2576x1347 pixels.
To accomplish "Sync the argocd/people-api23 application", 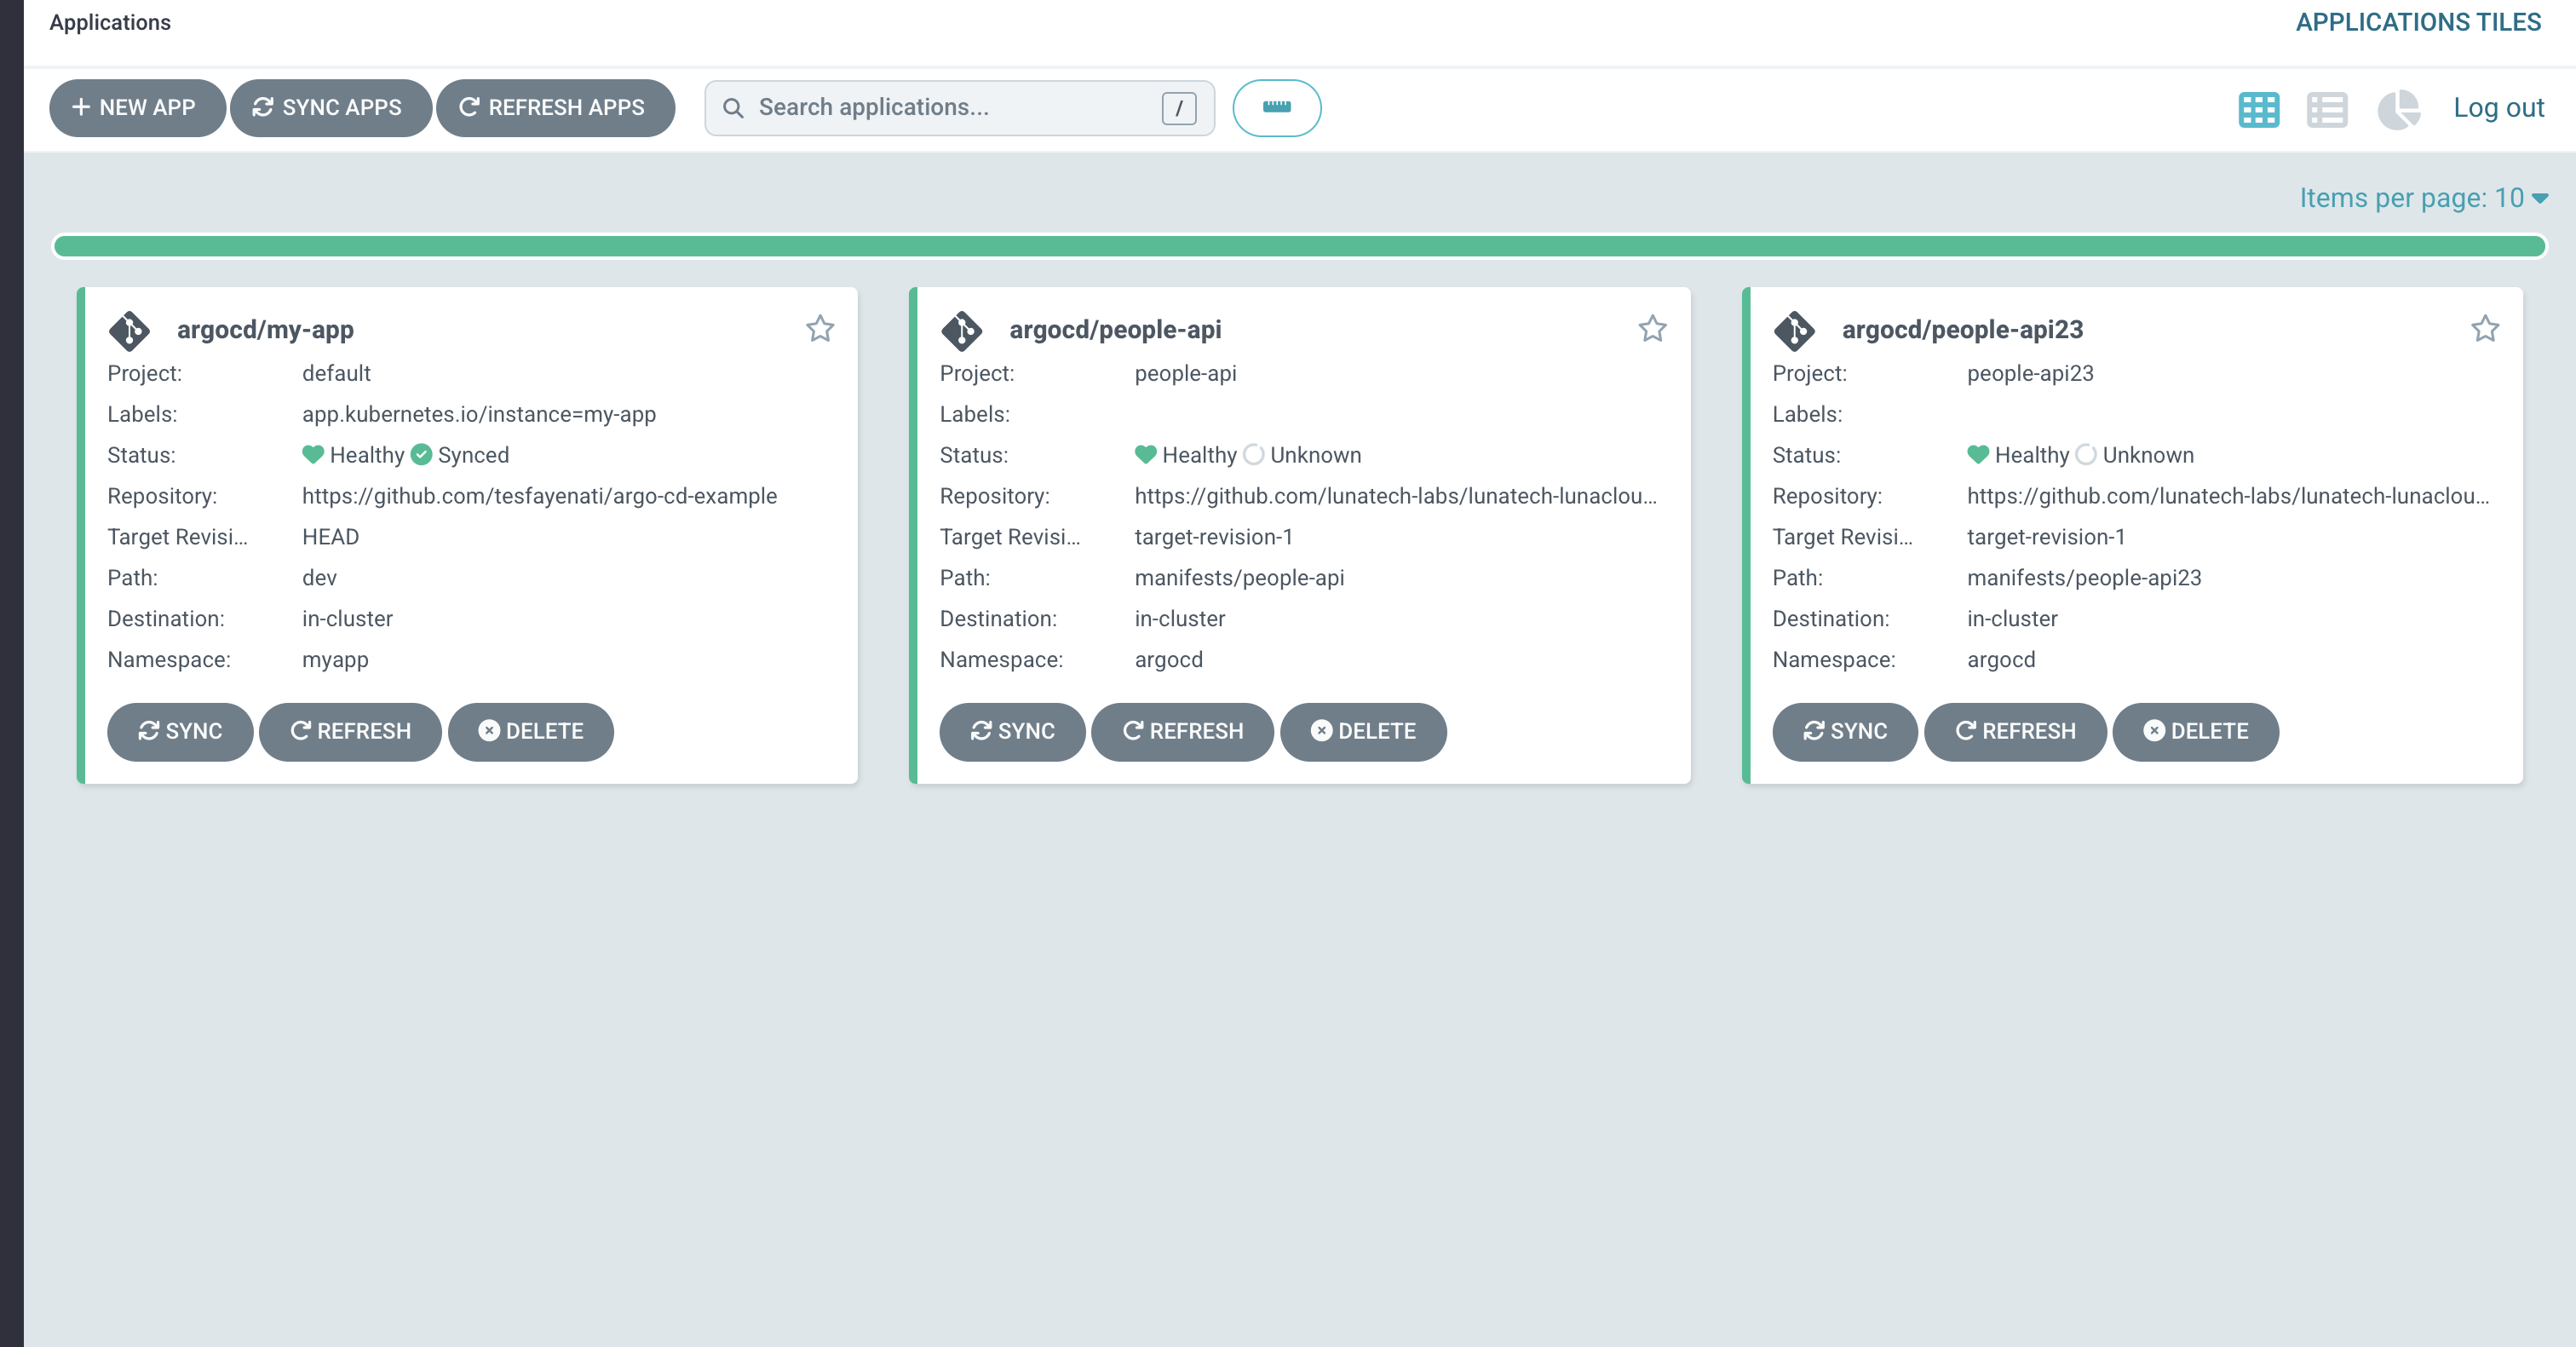I will pyautogui.click(x=1845, y=732).
